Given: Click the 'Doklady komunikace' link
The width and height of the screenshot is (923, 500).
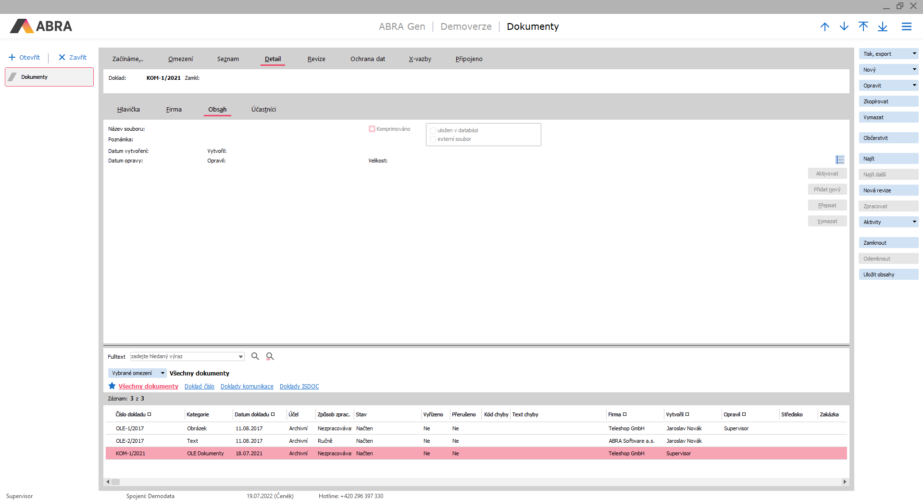Looking at the screenshot, I should (247, 386).
